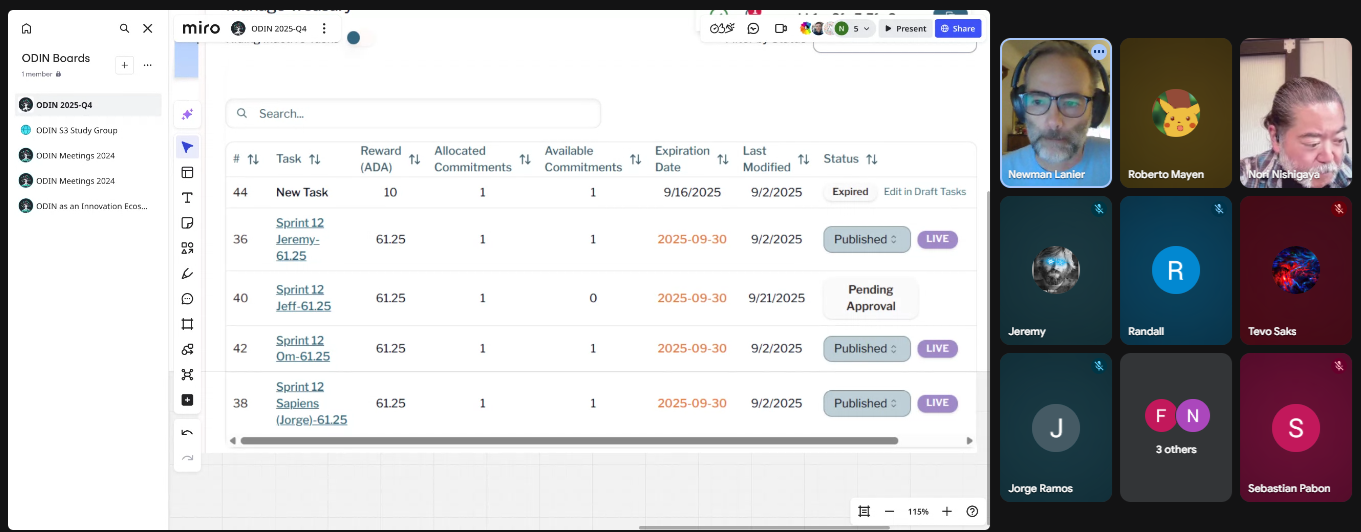1361x532 pixels.
Task: Open Published dropdown for Sprint 12 Om
Action: (866, 349)
